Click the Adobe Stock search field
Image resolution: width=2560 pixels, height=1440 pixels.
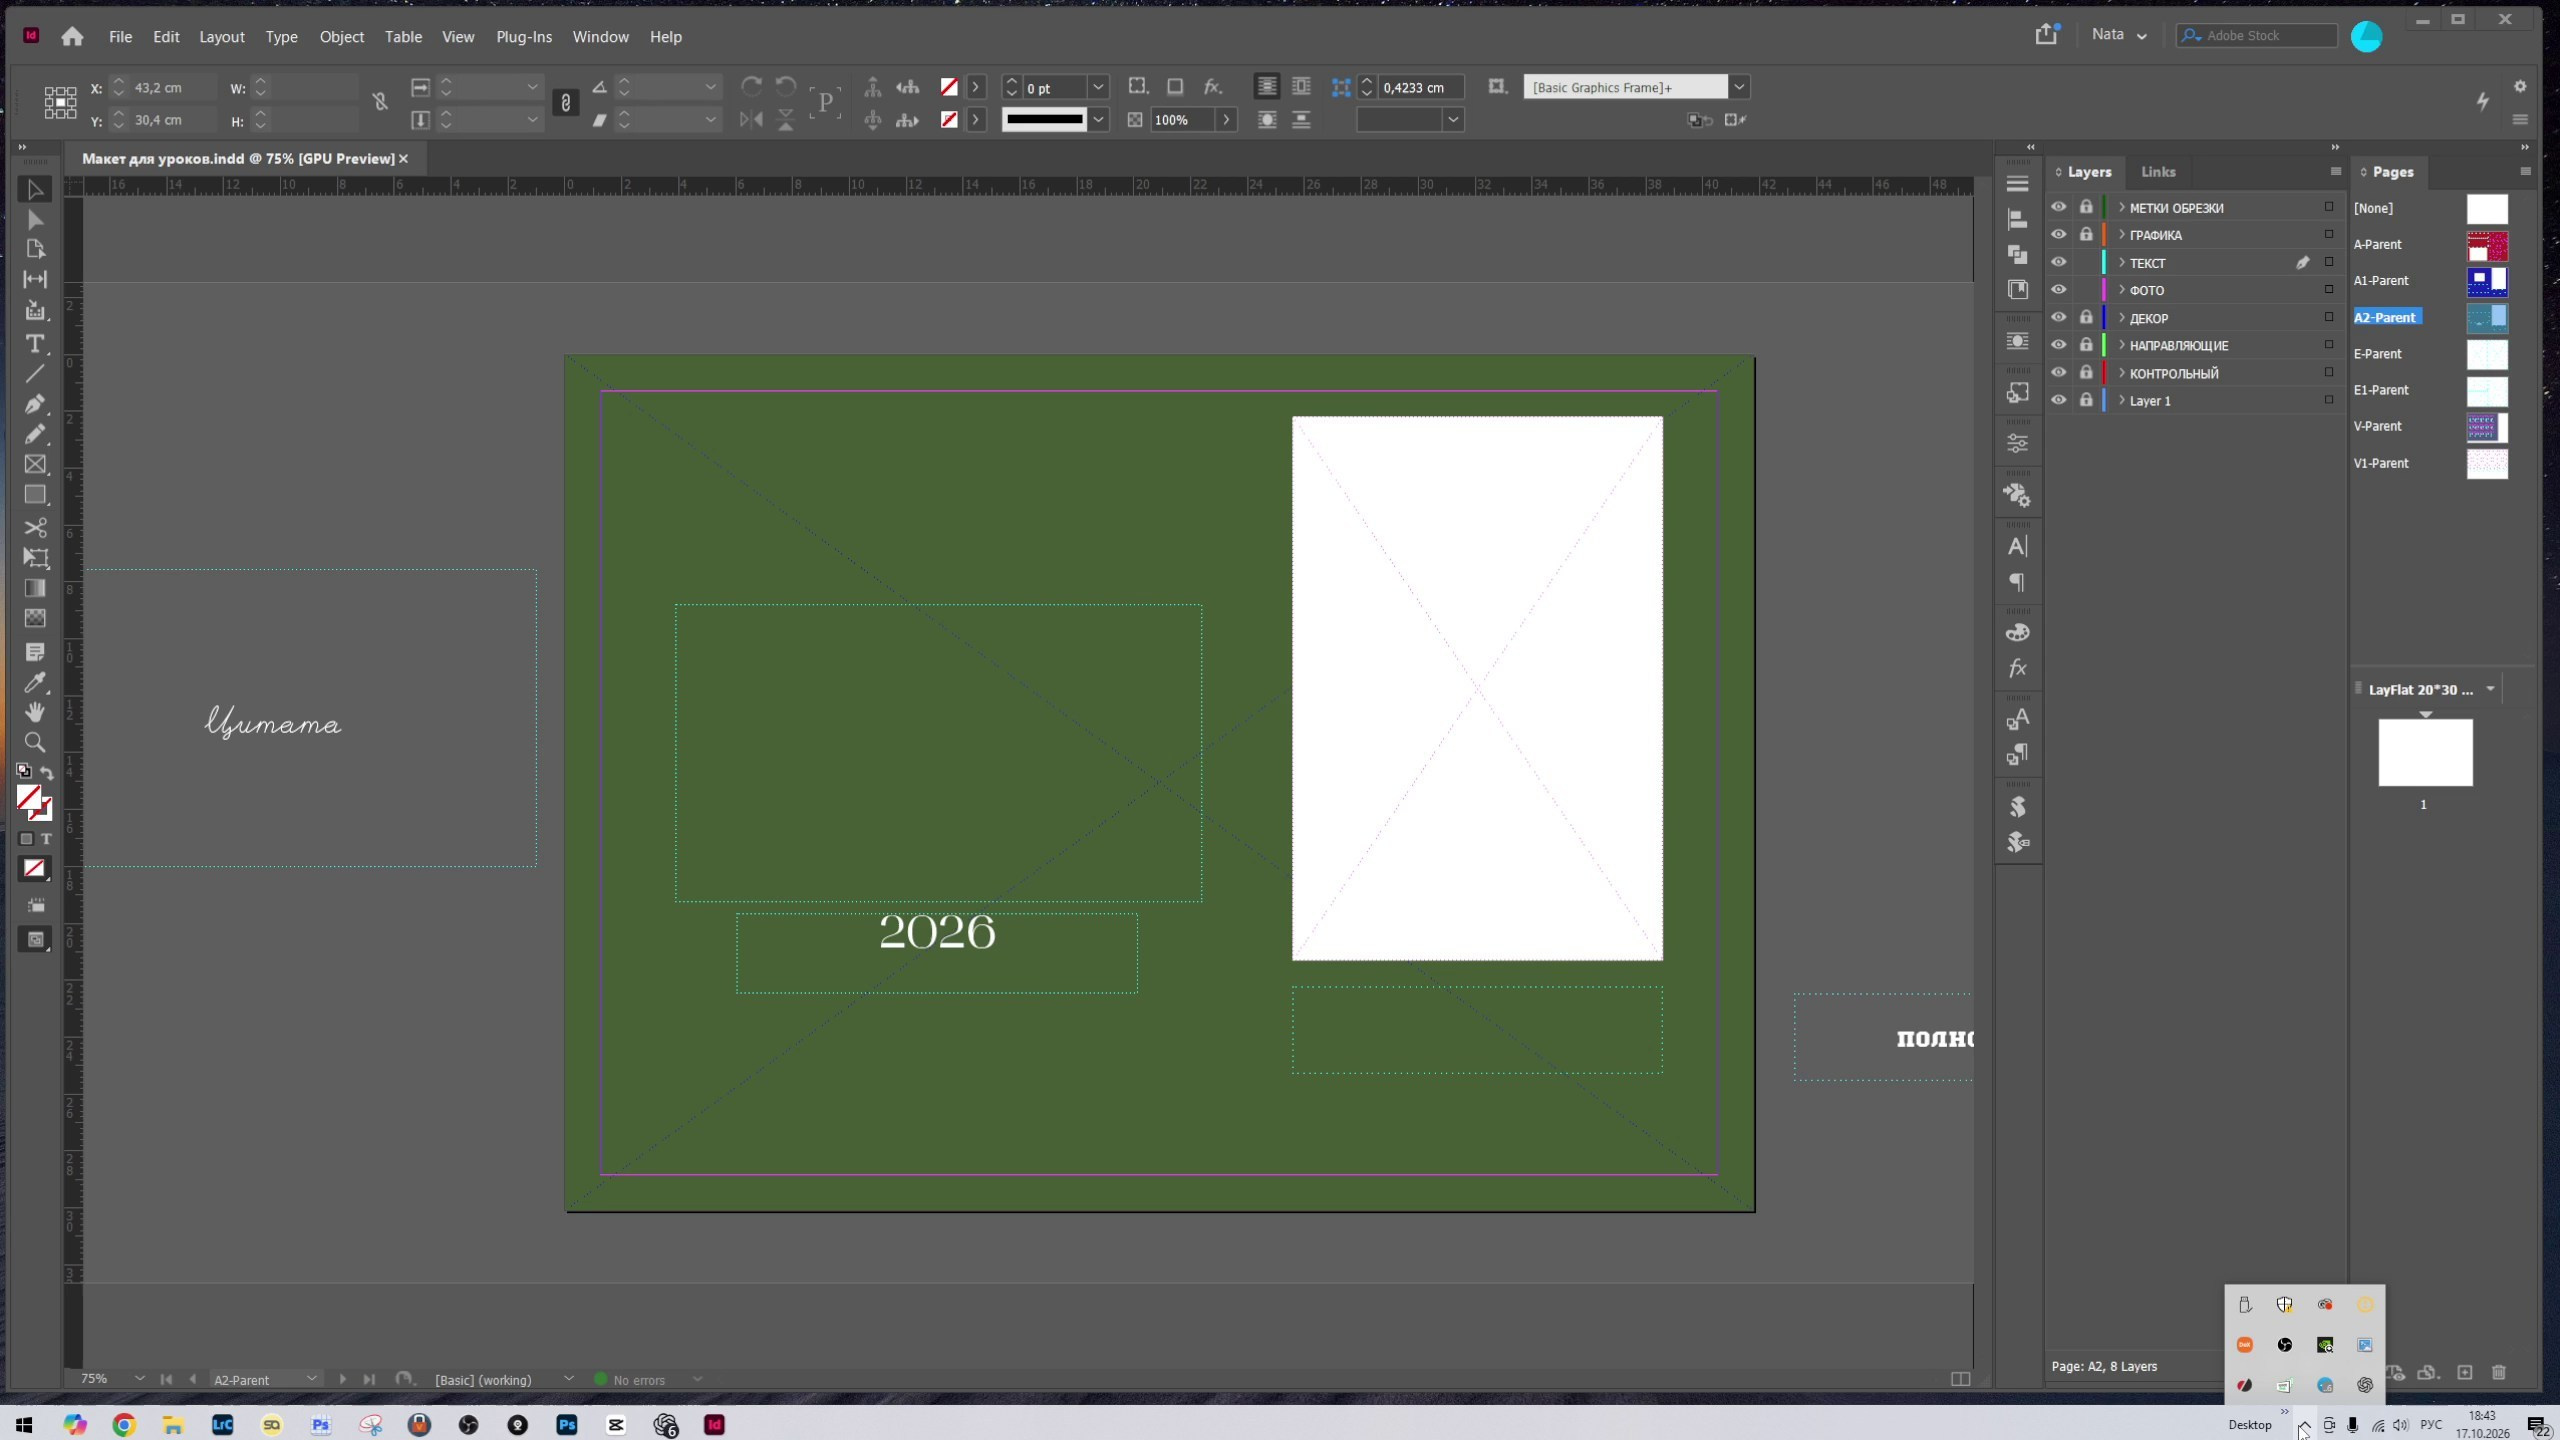(x=2258, y=35)
